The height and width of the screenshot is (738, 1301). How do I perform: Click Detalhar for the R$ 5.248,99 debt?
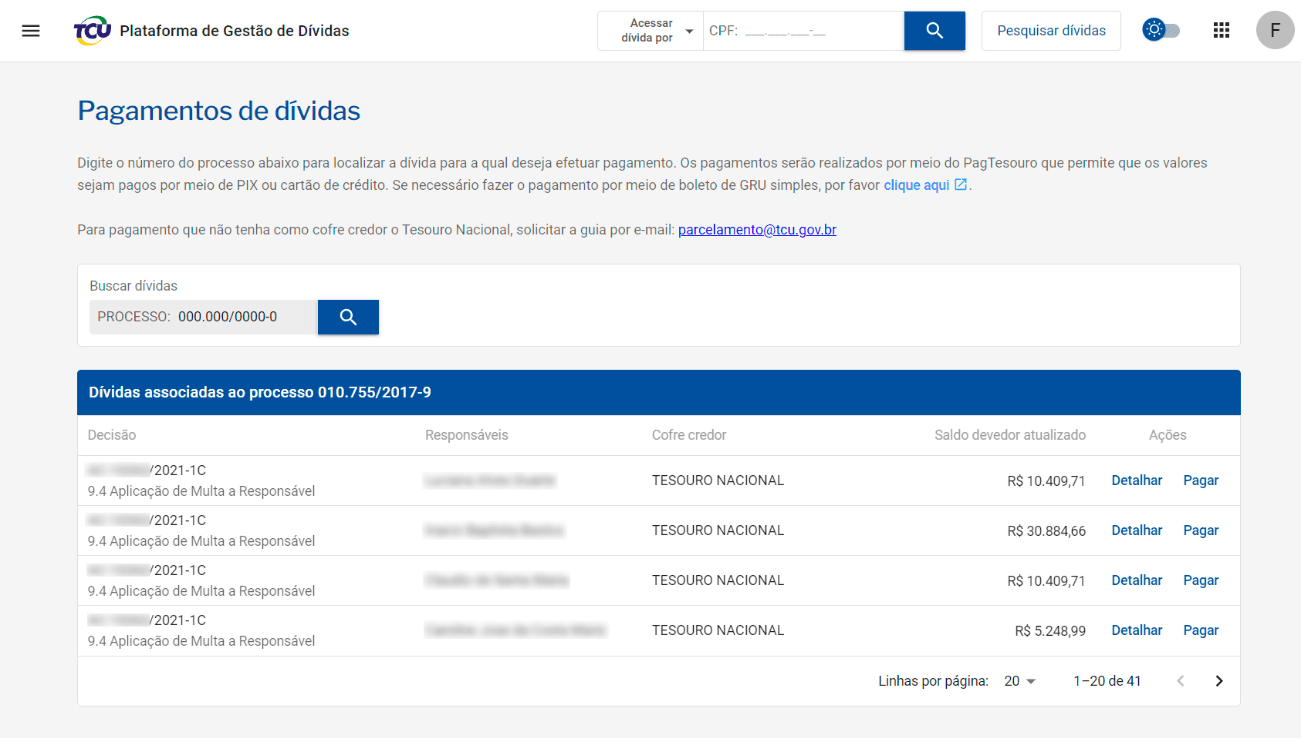pos(1137,630)
